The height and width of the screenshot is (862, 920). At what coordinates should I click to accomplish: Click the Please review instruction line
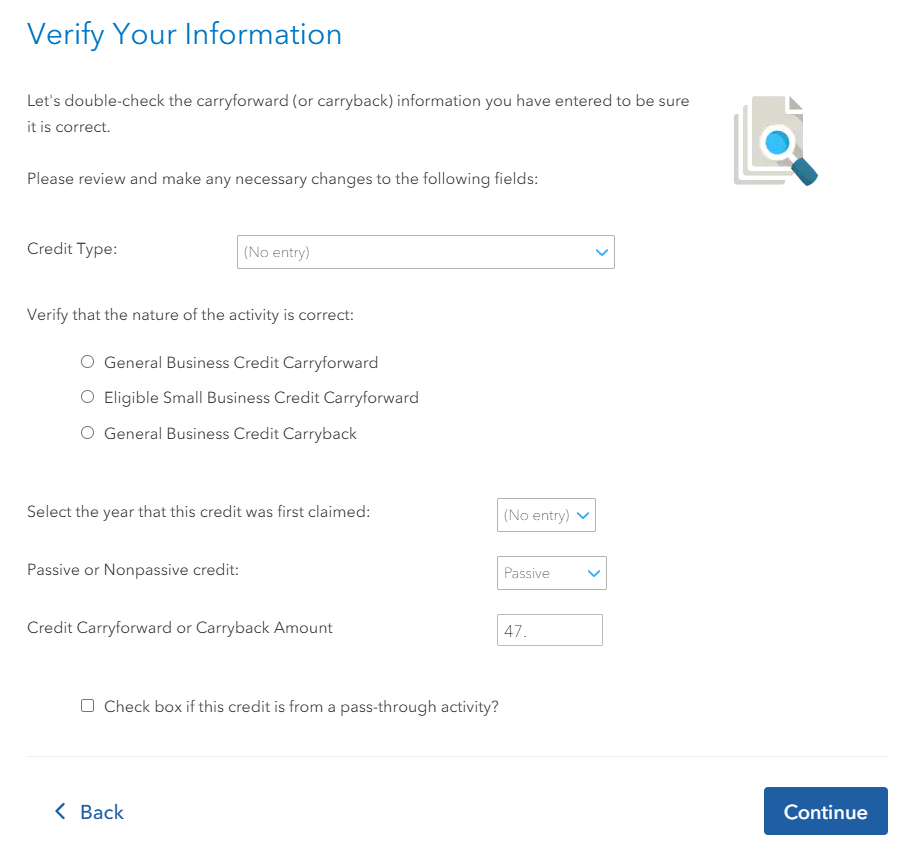pyautogui.click(x=282, y=179)
